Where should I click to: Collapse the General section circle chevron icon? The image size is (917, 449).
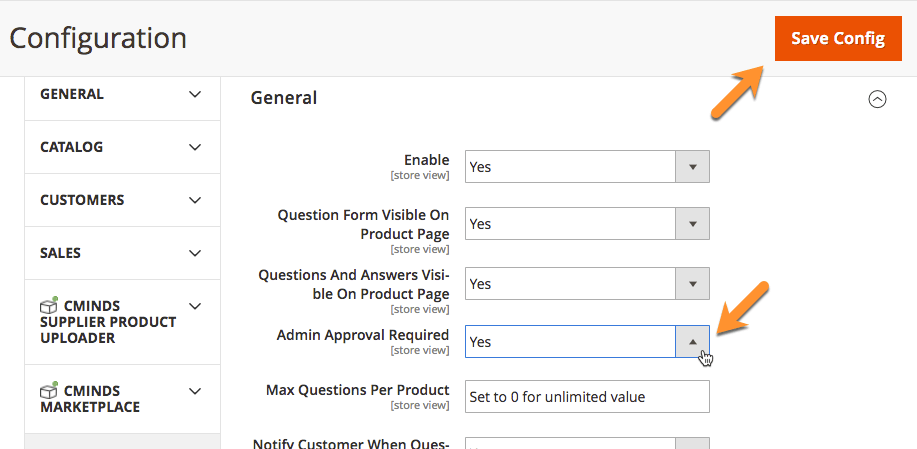(x=877, y=99)
